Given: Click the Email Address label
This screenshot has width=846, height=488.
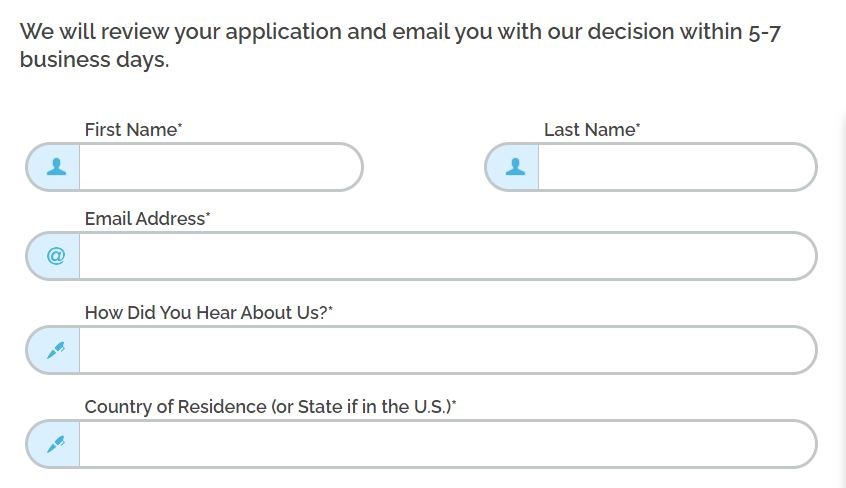Looking at the screenshot, I should tap(147, 219).
